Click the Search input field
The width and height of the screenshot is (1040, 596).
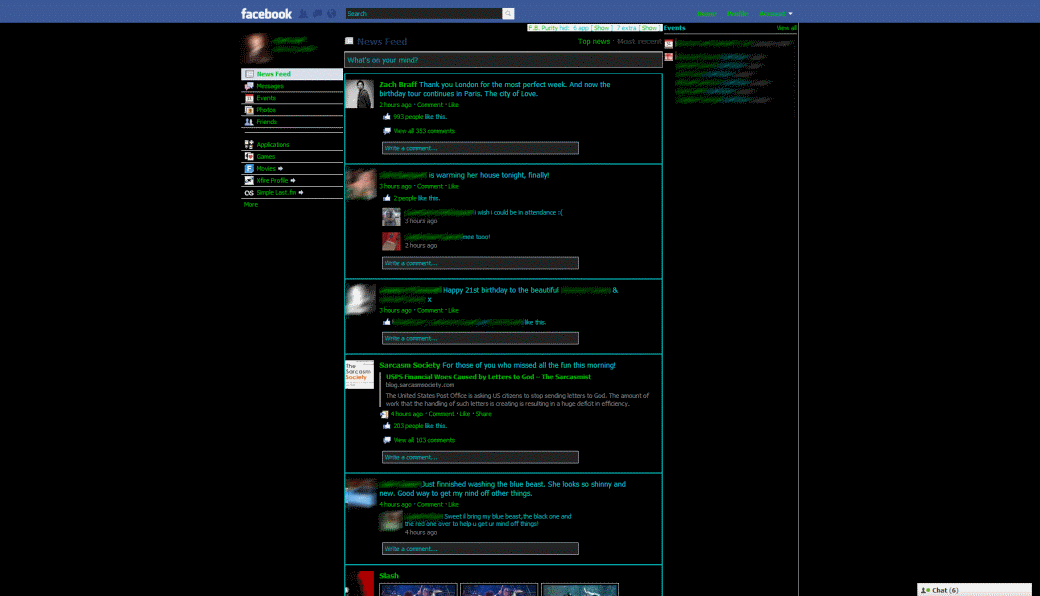point(424,13)
